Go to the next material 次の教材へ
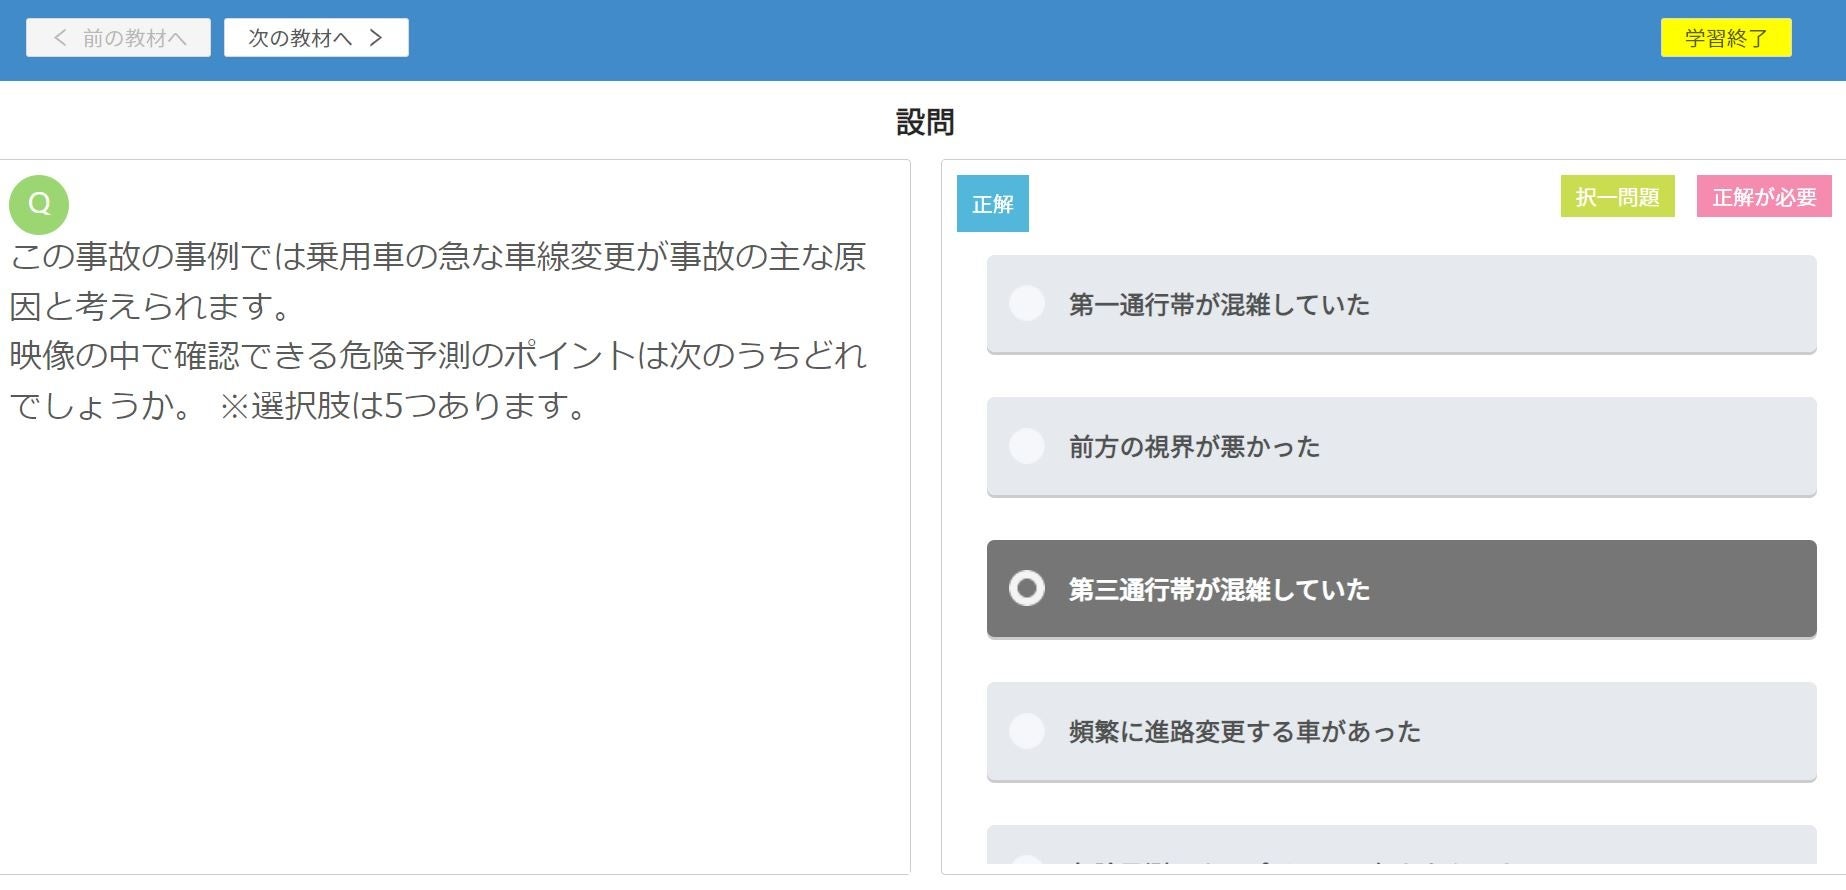The height and width of the screenshot is (890, 1846). click(x=316, y=38)
